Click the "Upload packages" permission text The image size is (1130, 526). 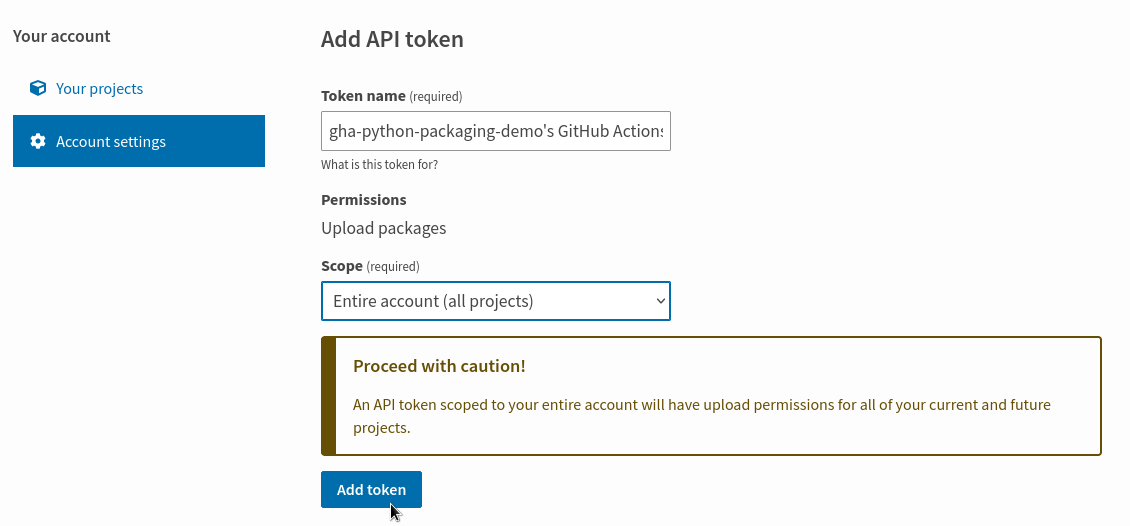(384, 228)
